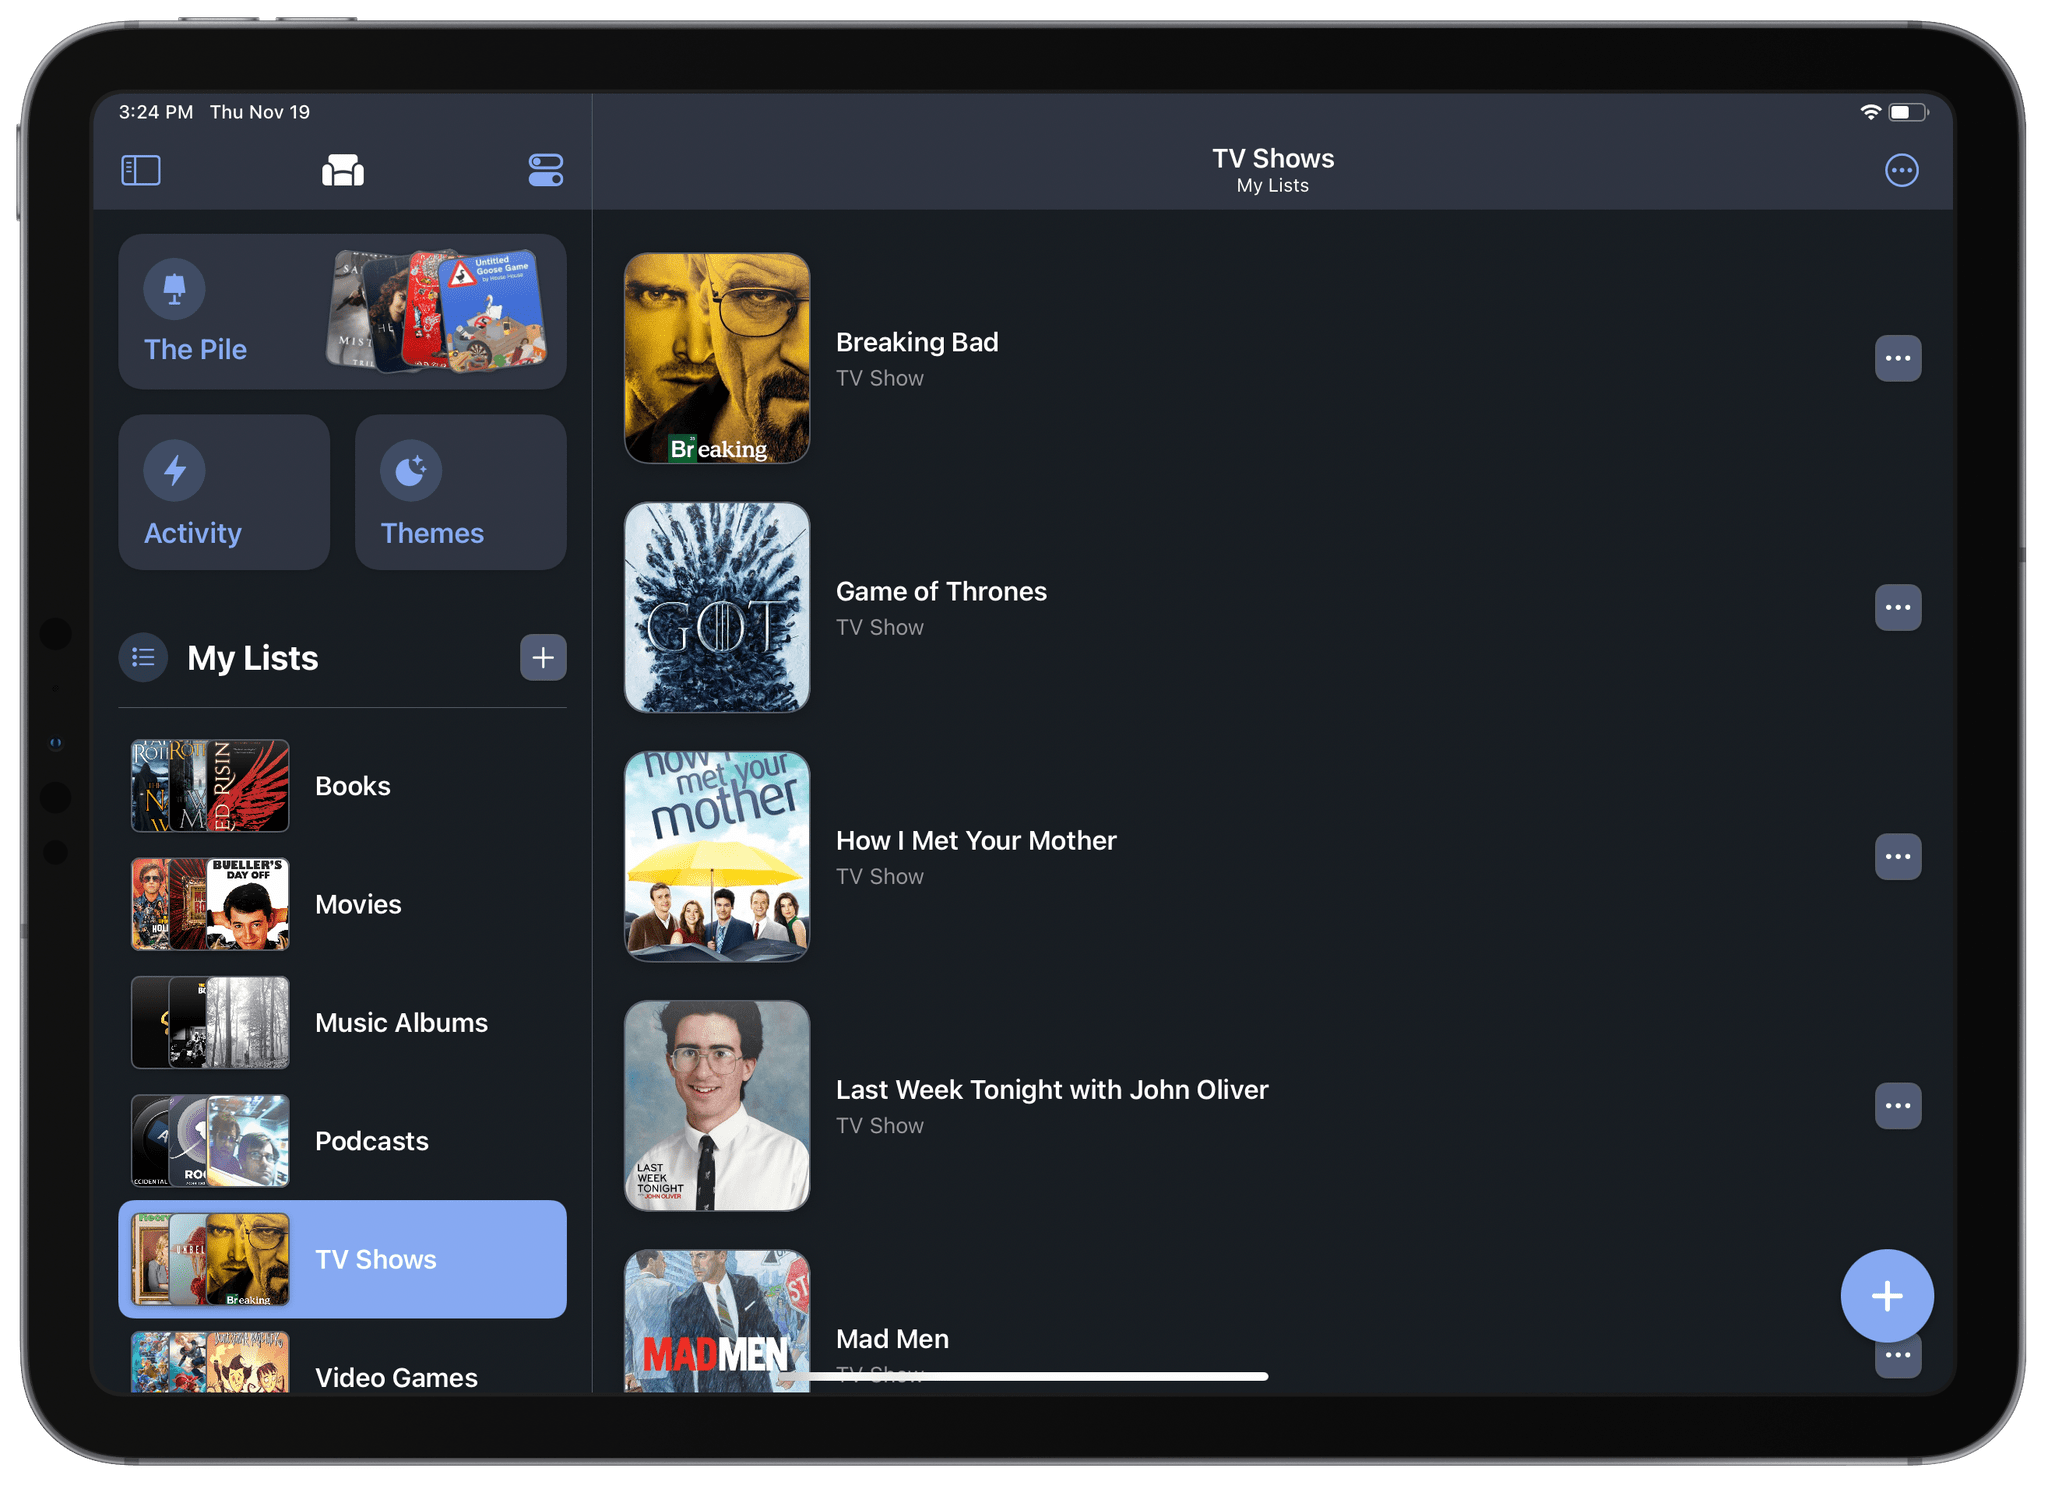Open How I Met Your Mother options
This screenshot has height=1486, width=2048.
tap(1897, 857)
